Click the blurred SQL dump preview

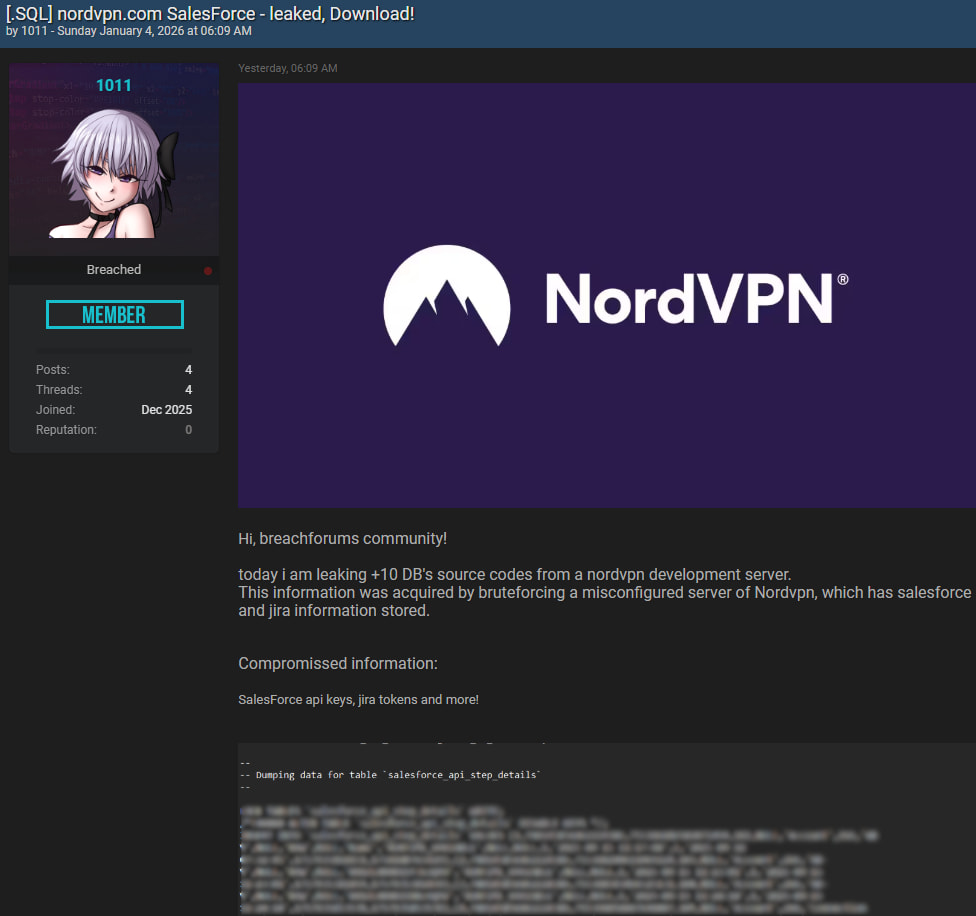[x=560, y=860]
